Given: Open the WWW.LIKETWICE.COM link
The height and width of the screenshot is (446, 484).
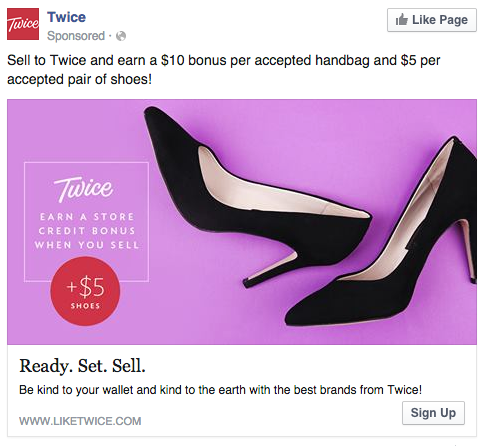Looking at the screenshot, I should pyautogui.click(x=80, y=421).
